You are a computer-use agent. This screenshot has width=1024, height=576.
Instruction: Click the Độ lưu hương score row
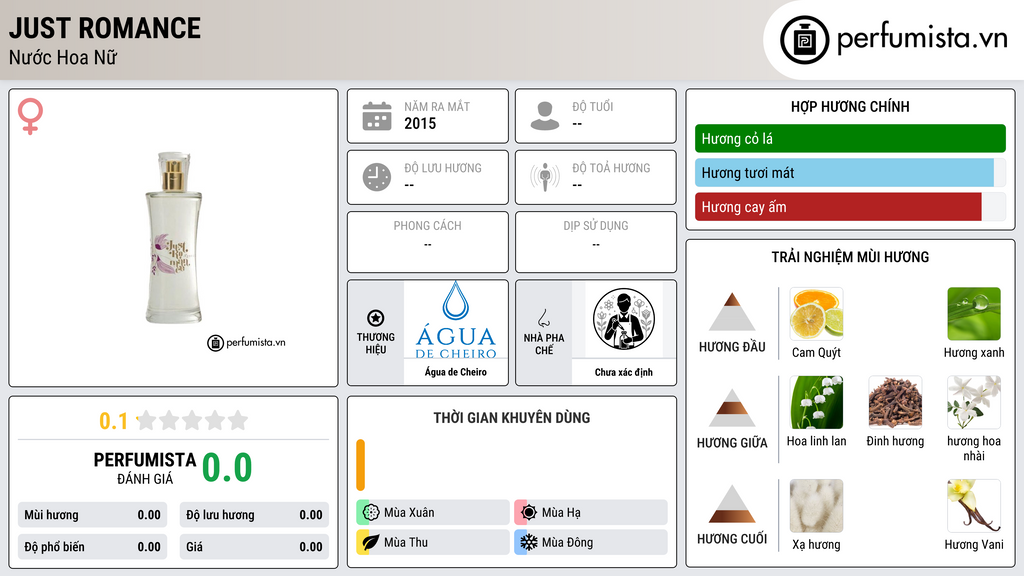click(x=254, y=515)
